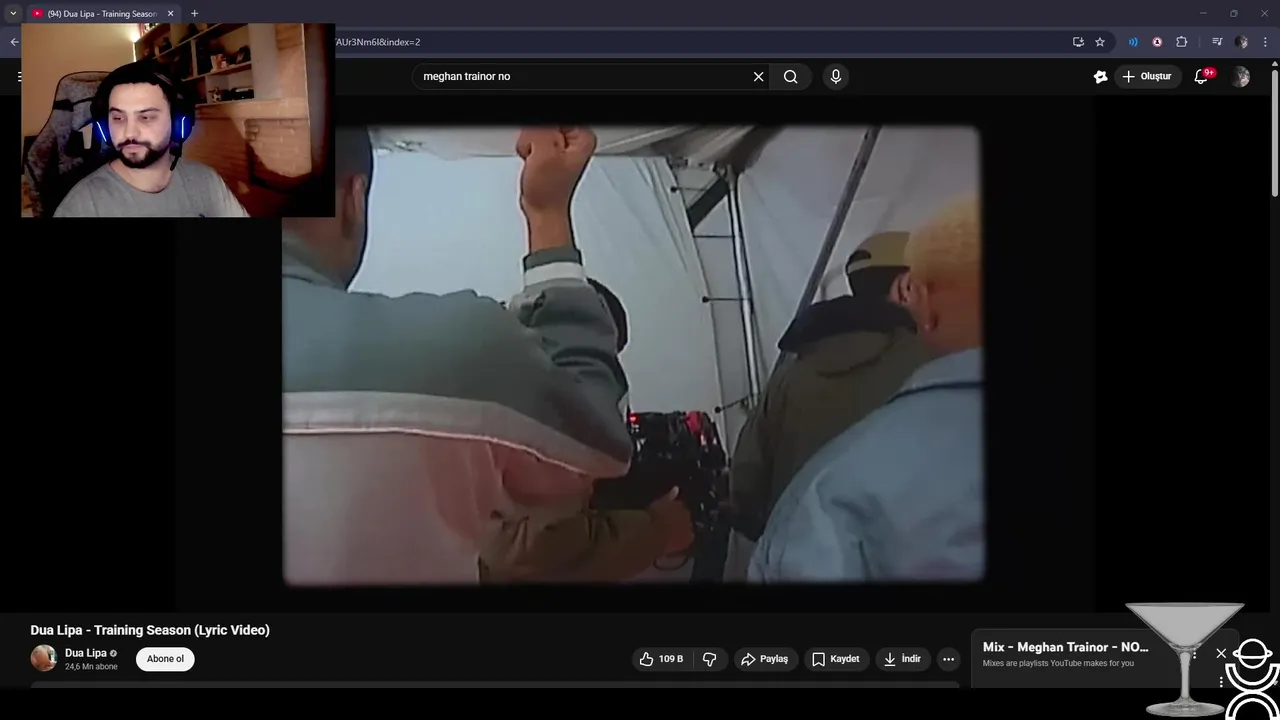The image size is (1280, 720).
Task: Close the Dua Lipa browser tab
Action: 170,14
